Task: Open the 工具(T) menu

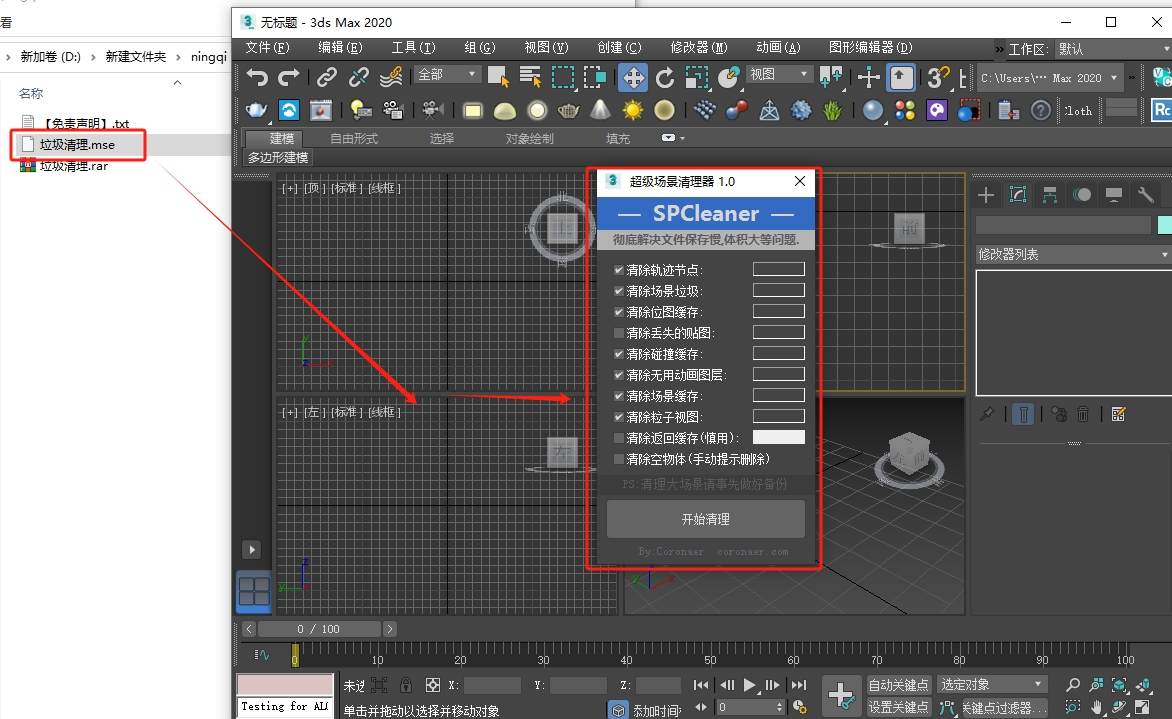Action: tap(413, 48)
